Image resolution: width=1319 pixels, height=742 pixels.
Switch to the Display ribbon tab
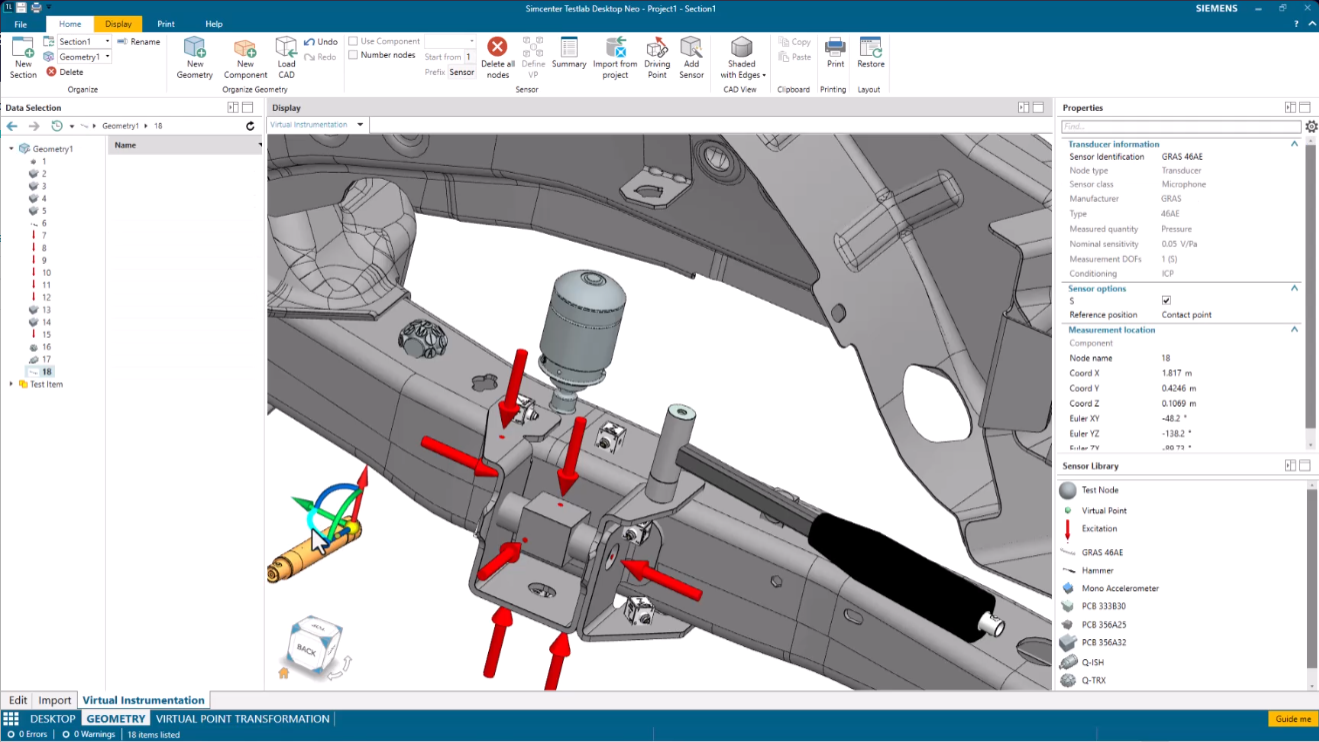pos(118,24)
